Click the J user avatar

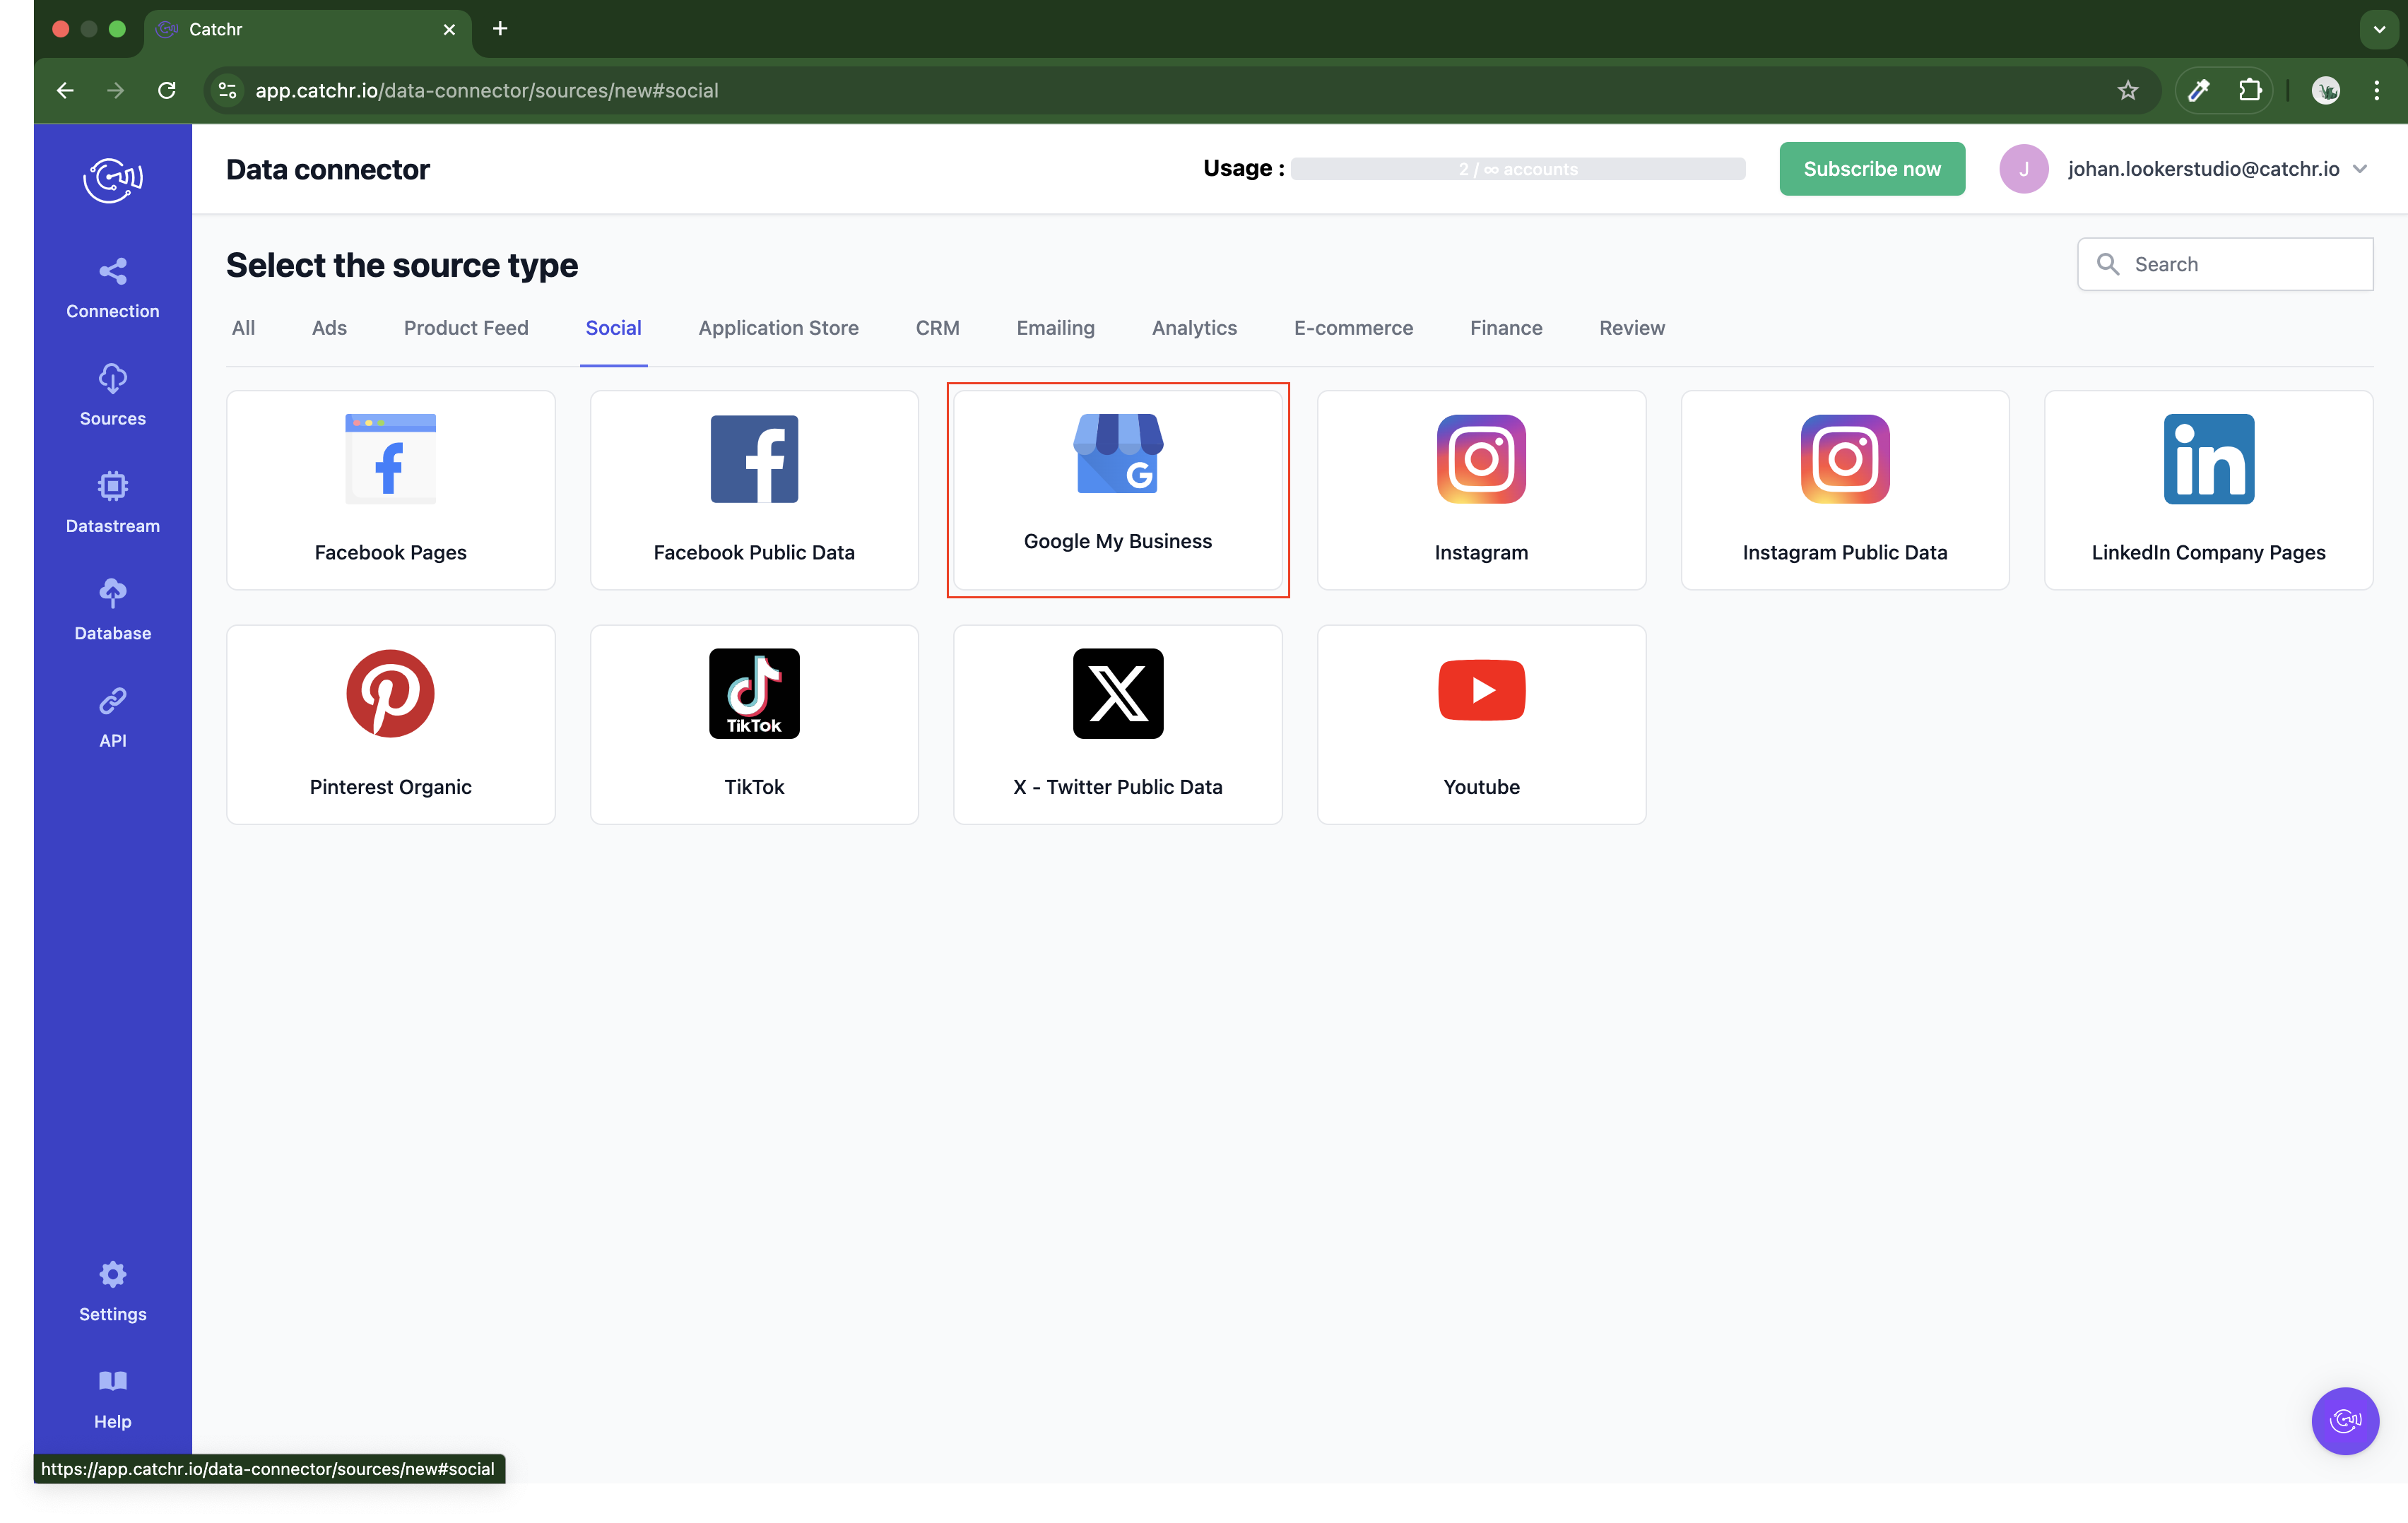[2023, 169]
